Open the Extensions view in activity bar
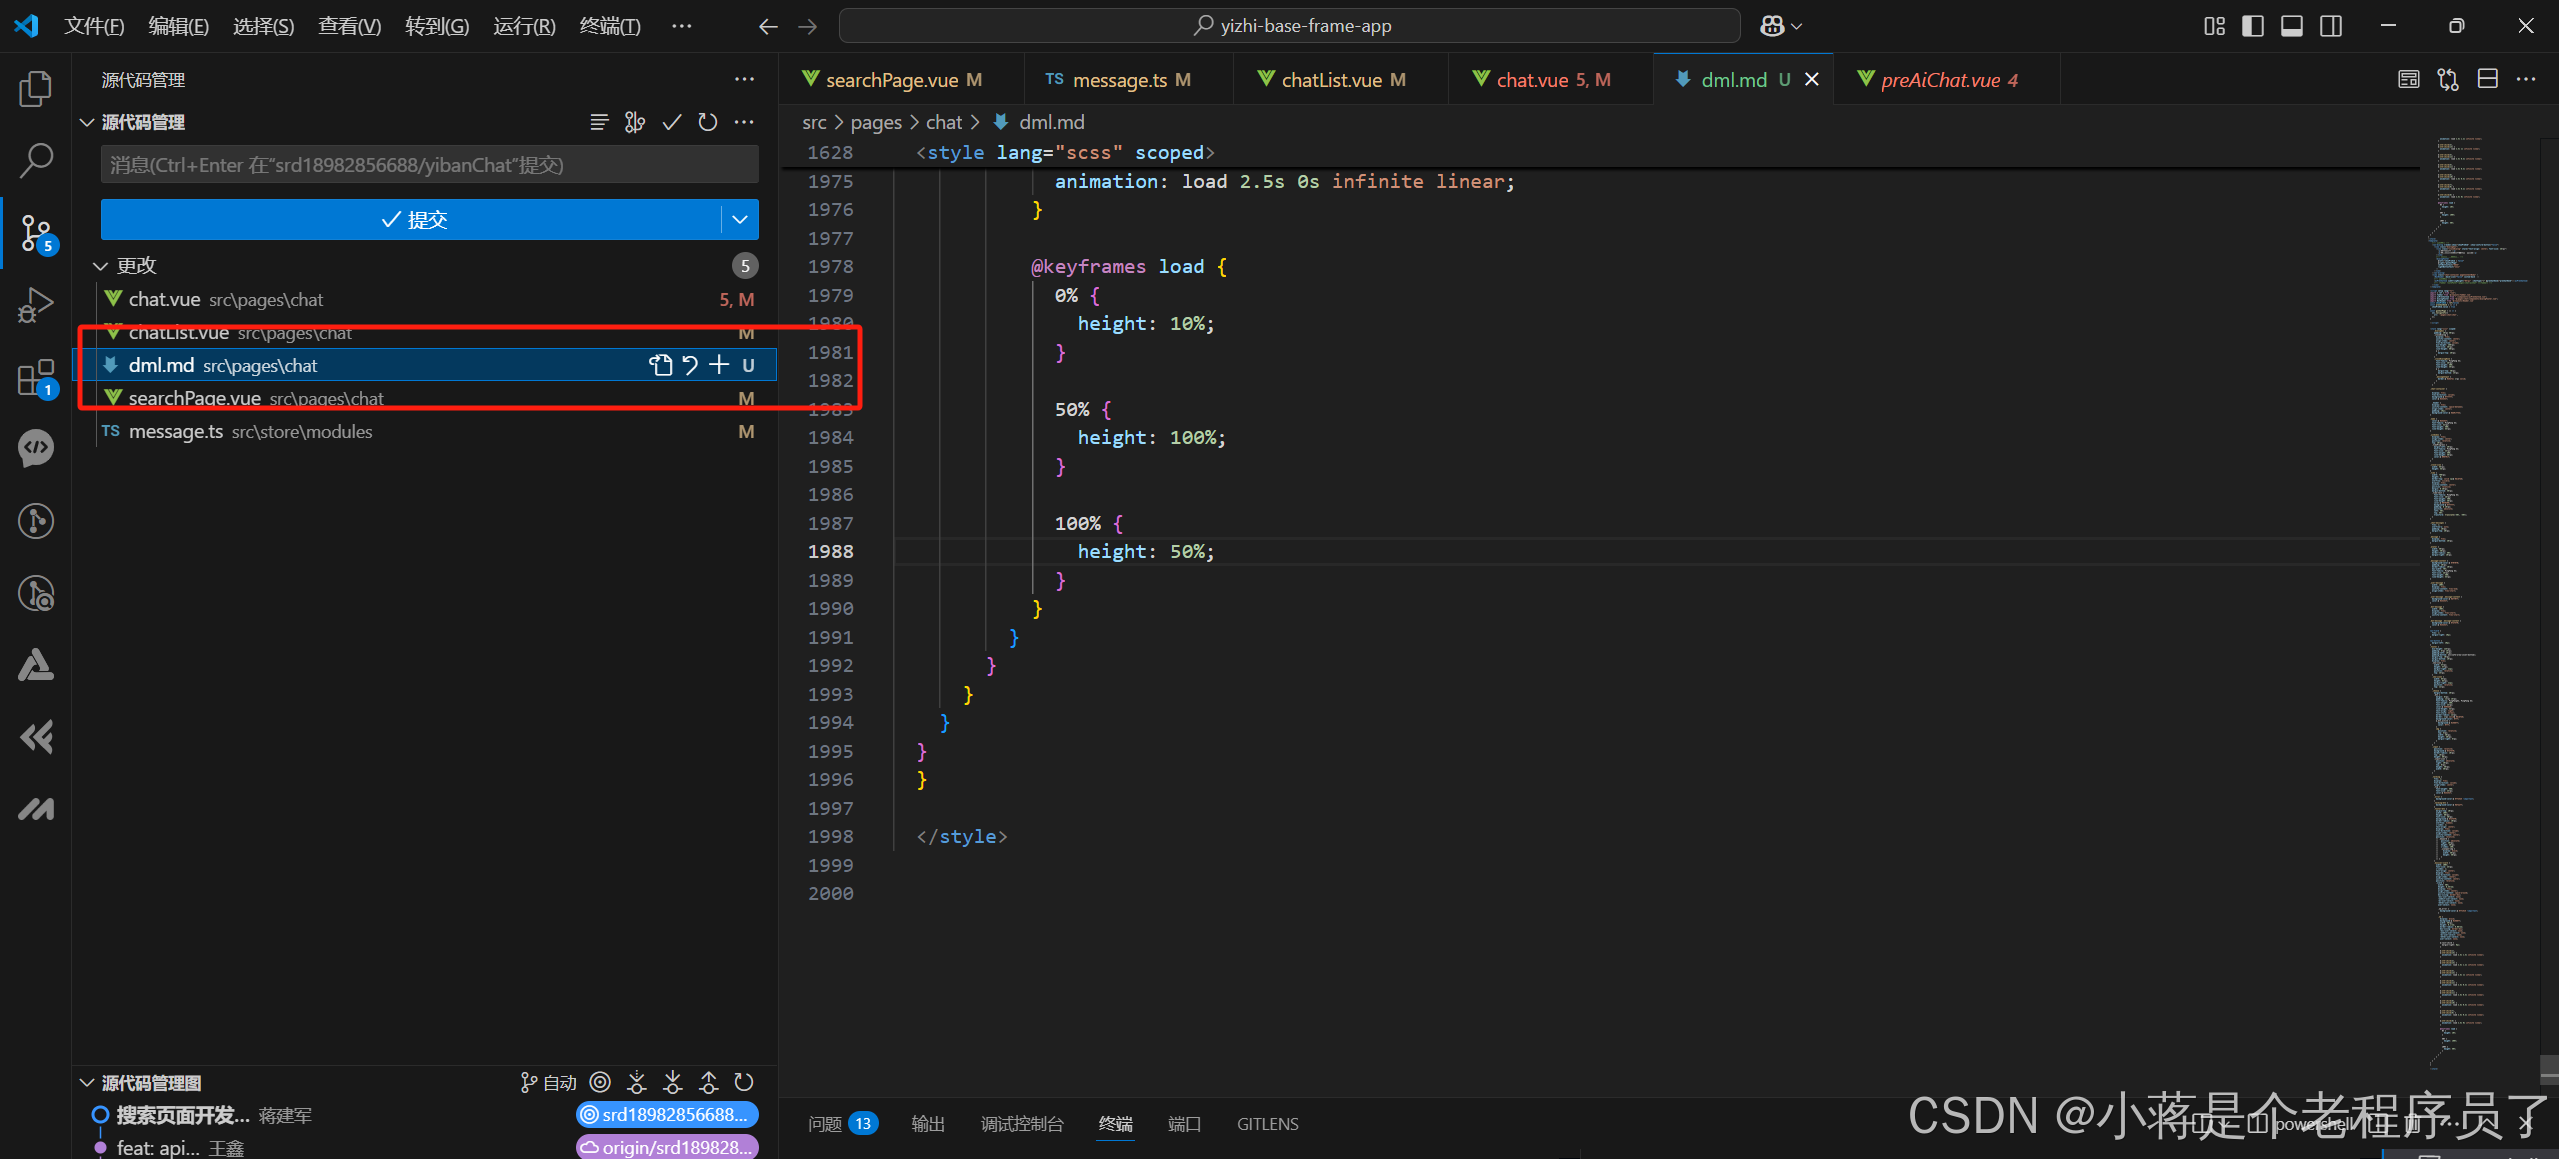Screen dimensions: 2559x1159 pyautogui.click(x=36, y=378)
